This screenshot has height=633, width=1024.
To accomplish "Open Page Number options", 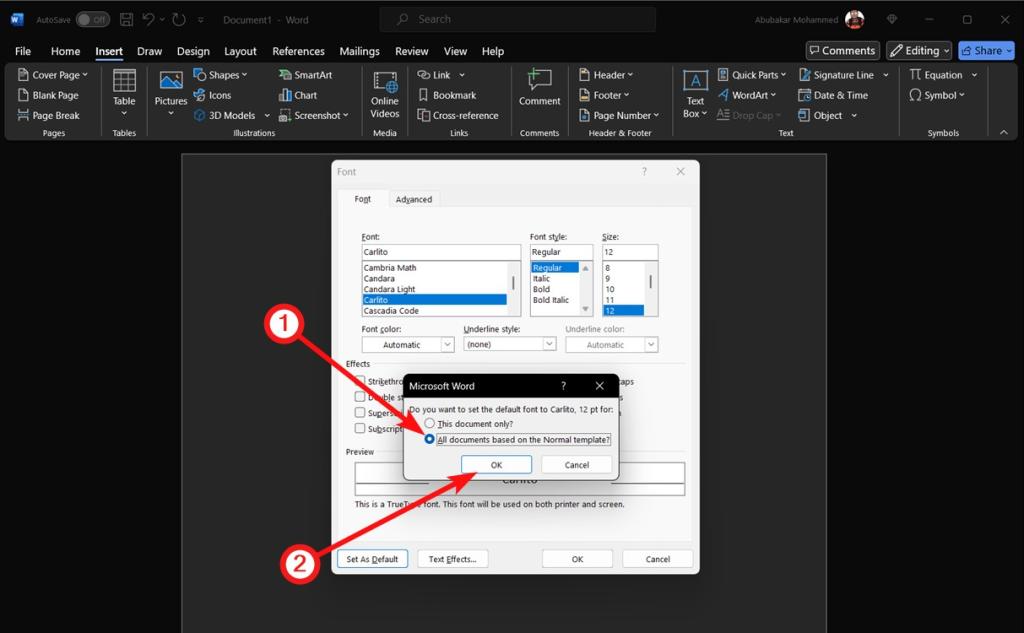I will pos(618,116).
